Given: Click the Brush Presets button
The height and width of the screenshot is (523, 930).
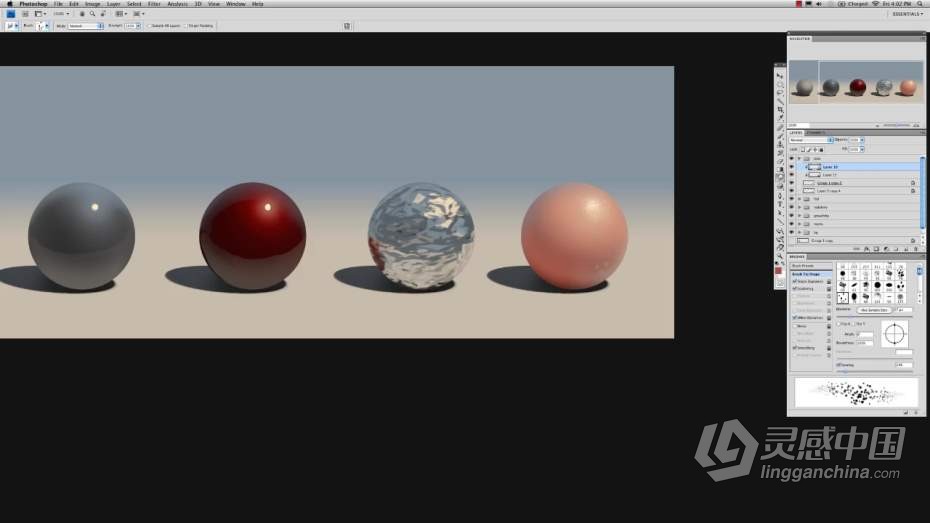Looking at the screenshot, I should tap(803, 267).
